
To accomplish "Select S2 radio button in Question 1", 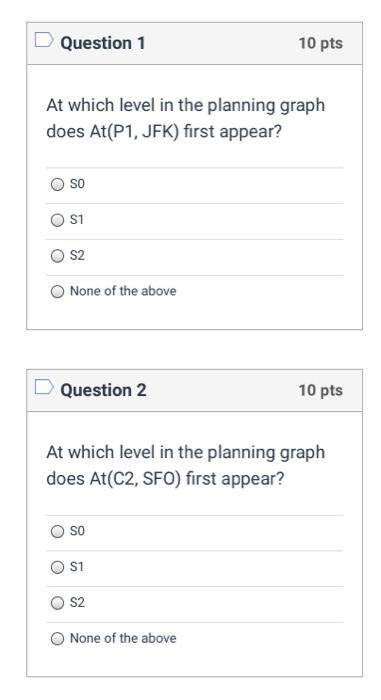I will 57,256.
